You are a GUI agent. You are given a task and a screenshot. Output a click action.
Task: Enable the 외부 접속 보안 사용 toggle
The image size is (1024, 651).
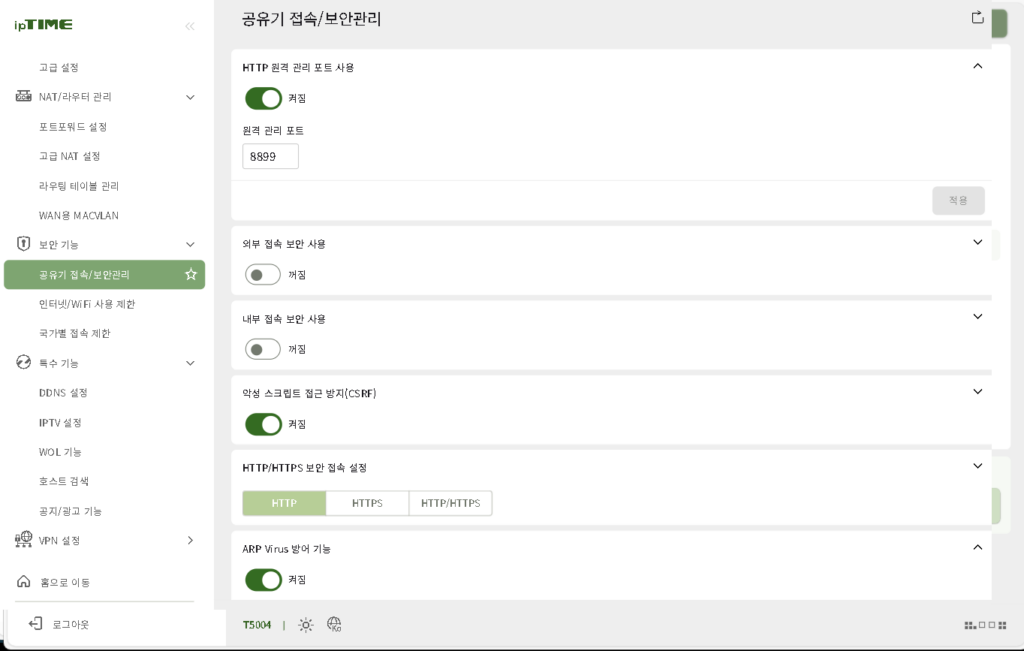[x=263, y=274]
